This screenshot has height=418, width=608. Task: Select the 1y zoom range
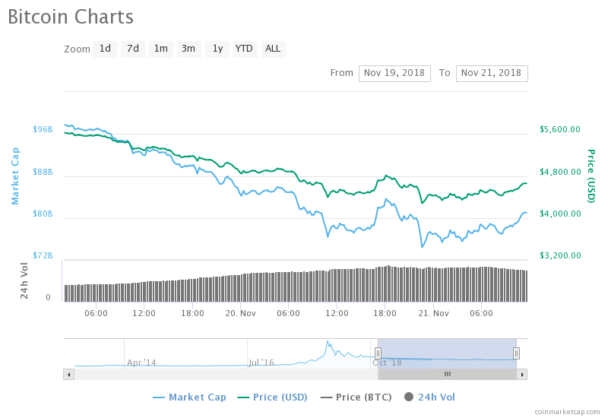[x=217, y=49]
